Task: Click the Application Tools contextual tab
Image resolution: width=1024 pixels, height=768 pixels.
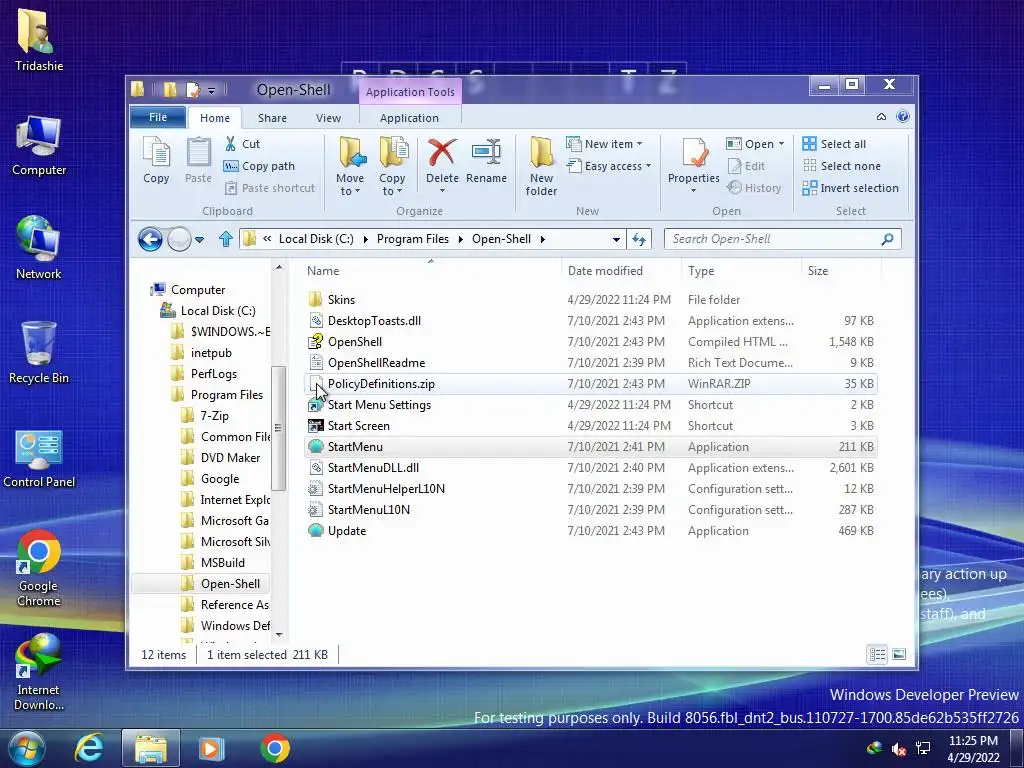Action: coord(410,91)
